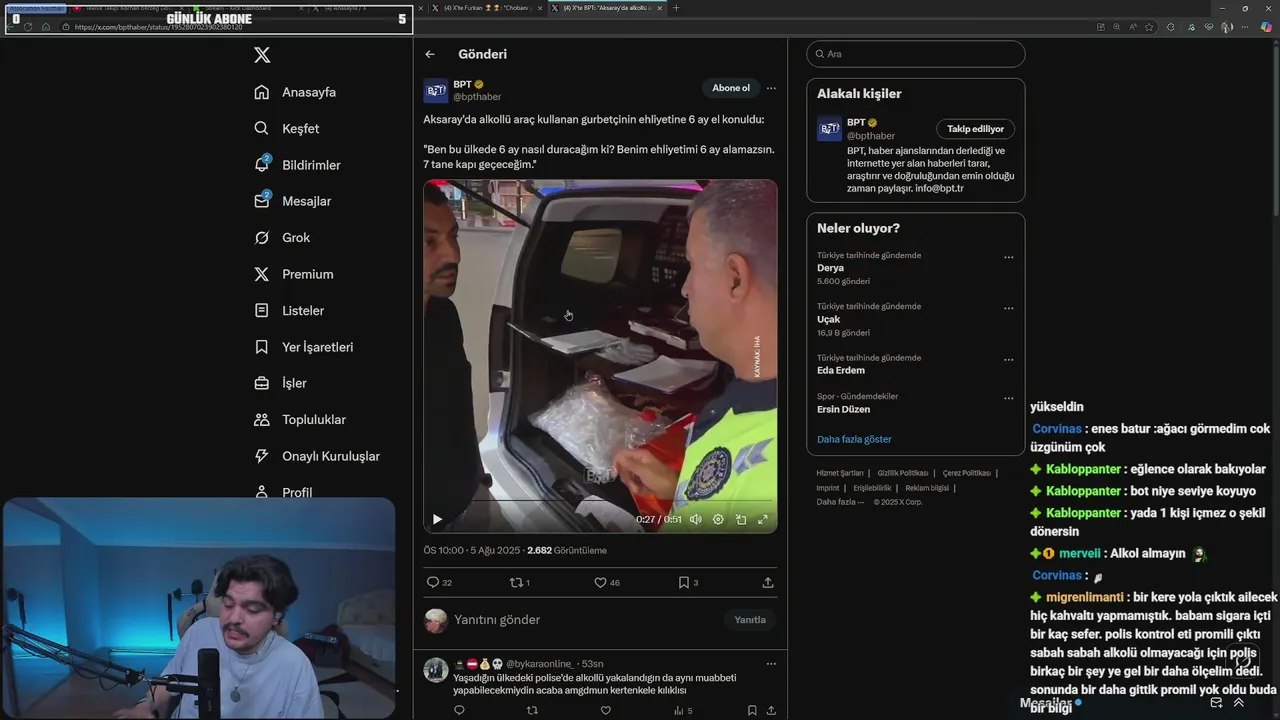1280x720 pixels.
Task: Click the Yanıtla button
Action: (x=750, y=620)
